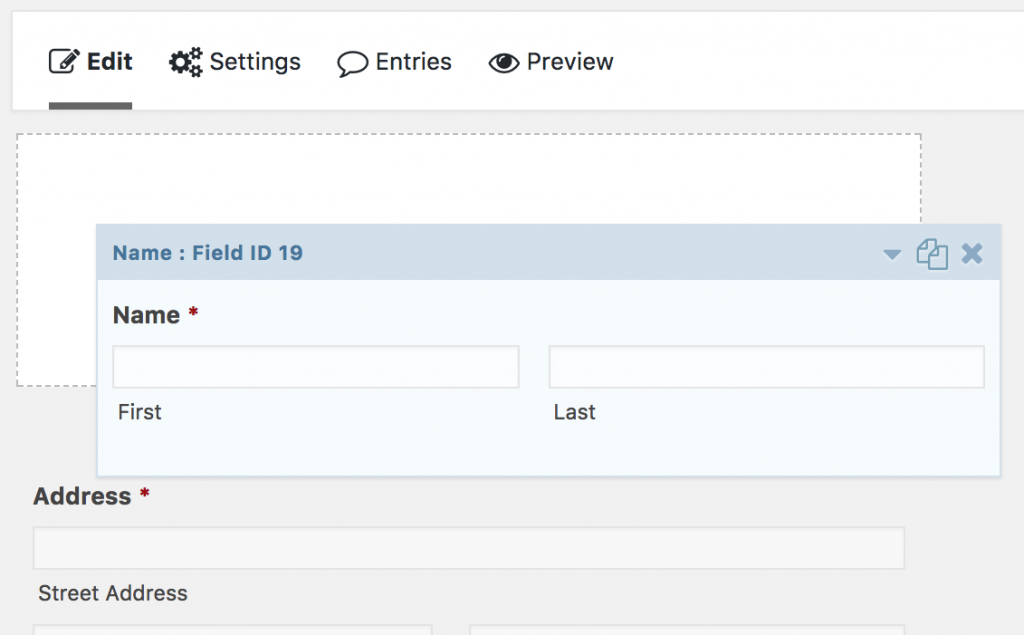Click the eye icon beside Preview
This screenshot has height=635, width=1024.
tap(504, 63)
